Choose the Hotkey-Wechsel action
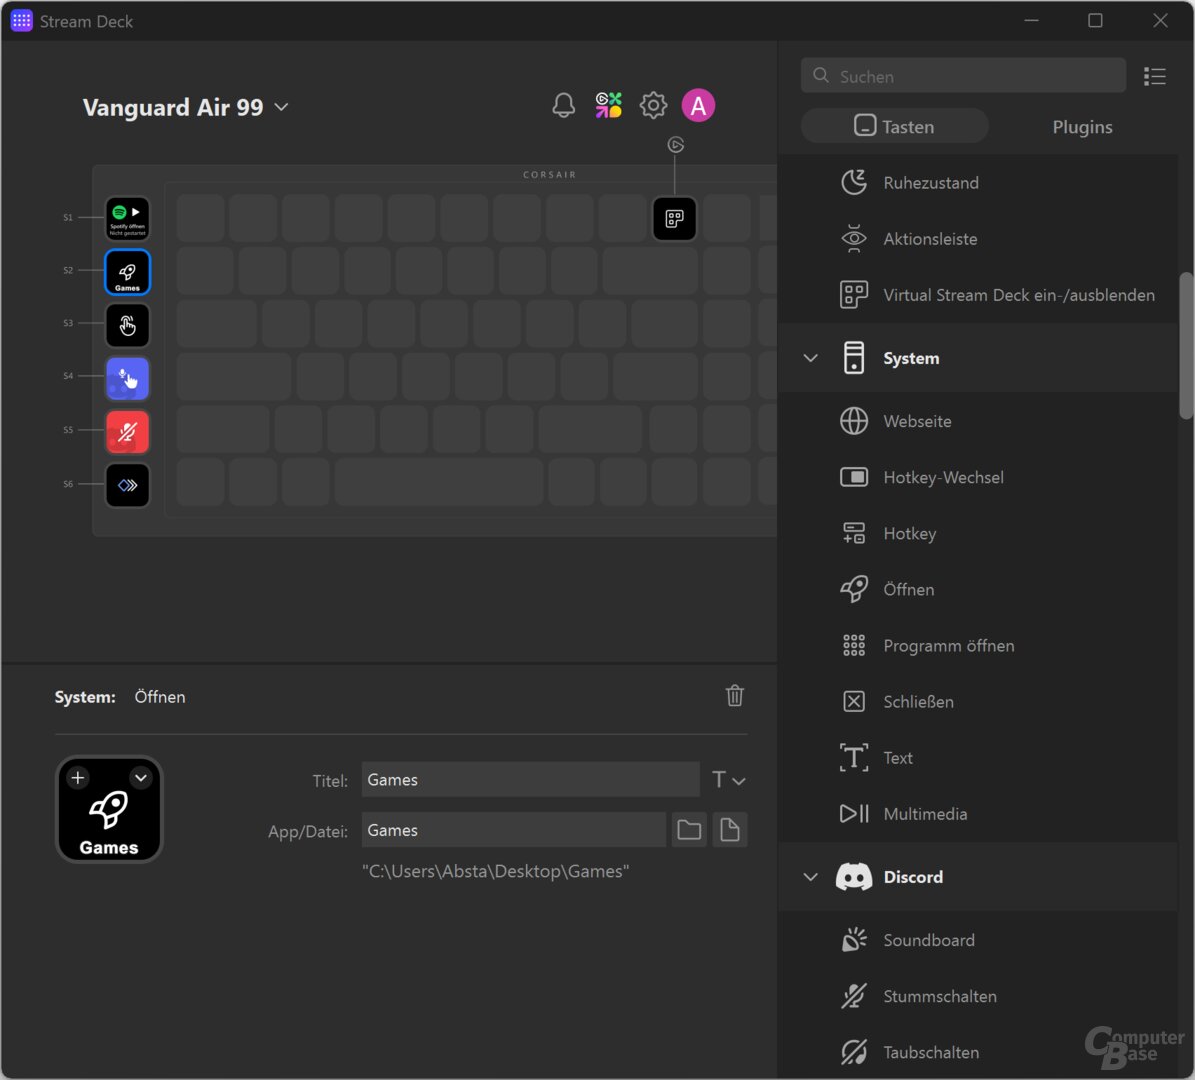This screenshot has width=1195, height=1080. click(x=943, y=478)
